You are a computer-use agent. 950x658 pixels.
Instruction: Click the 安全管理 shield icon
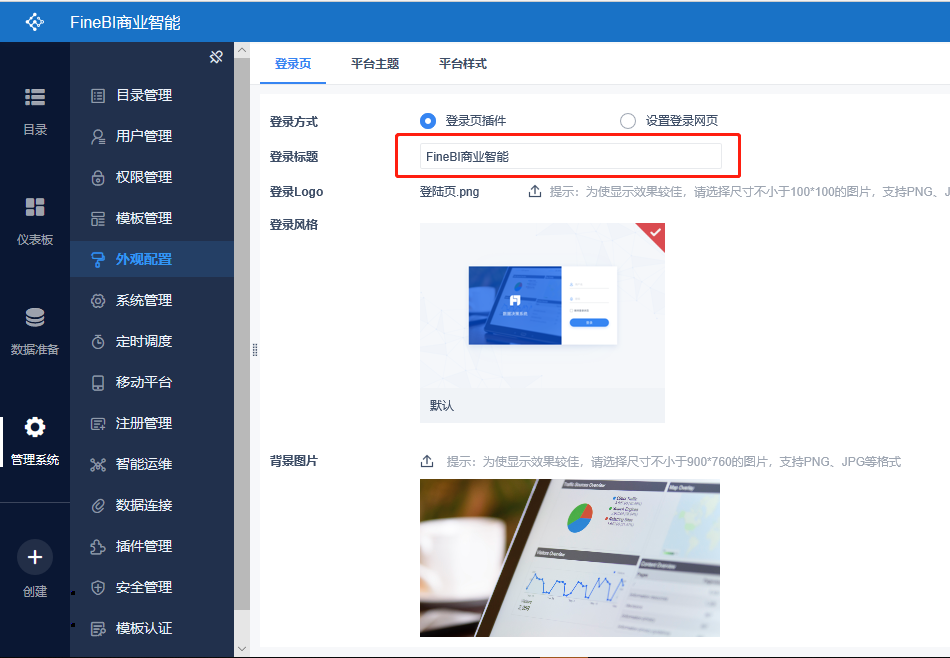(x=98, y=588)
